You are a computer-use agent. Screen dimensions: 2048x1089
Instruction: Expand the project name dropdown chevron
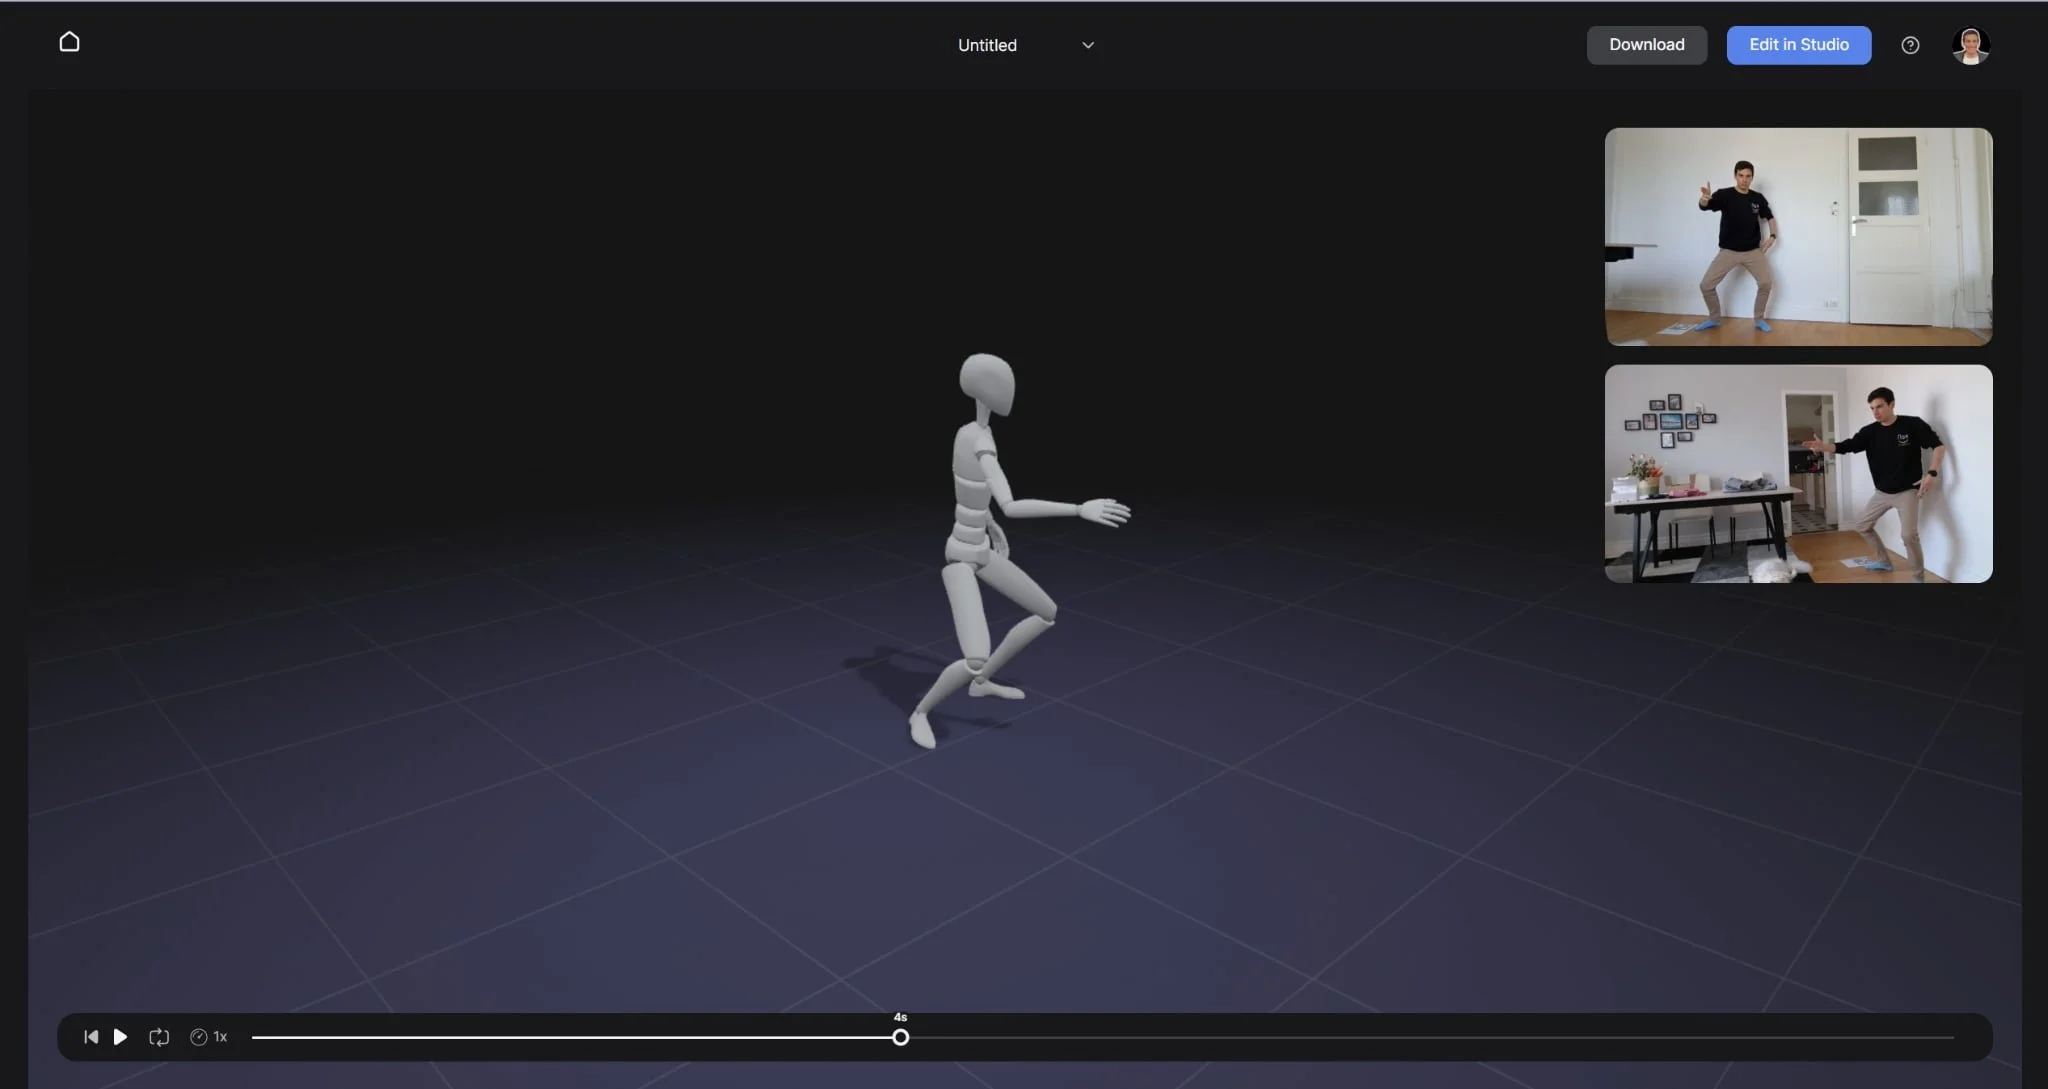tap(1088, 45)
